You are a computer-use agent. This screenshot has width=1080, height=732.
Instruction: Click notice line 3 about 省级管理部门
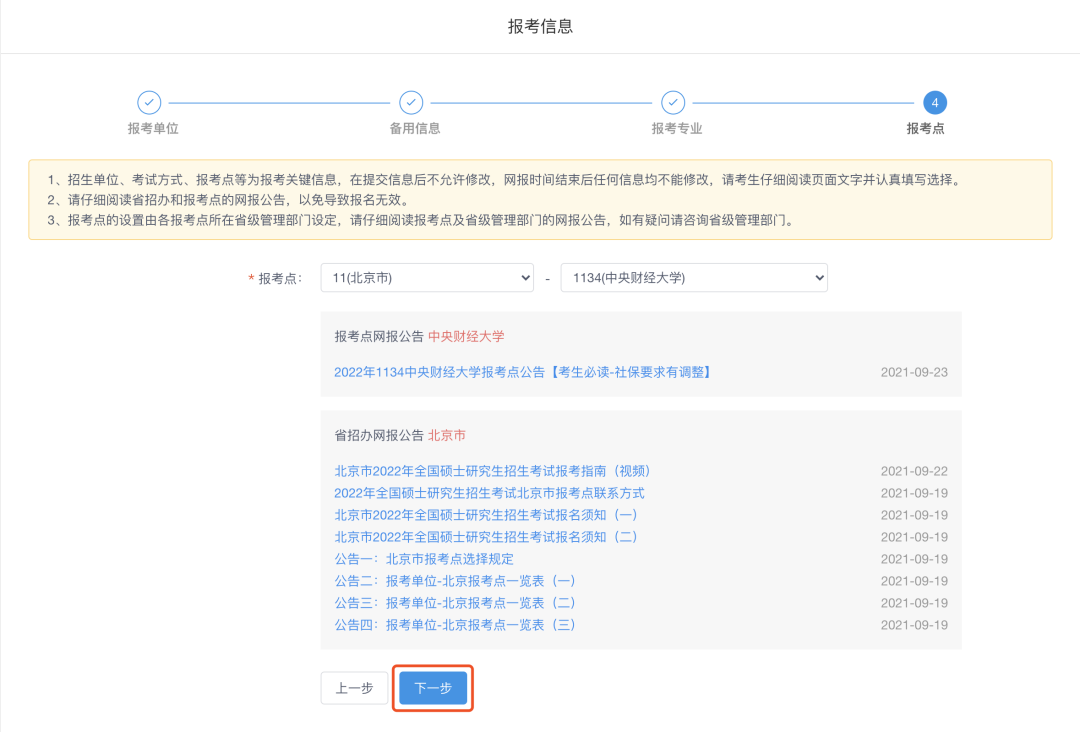pos(422,220)
